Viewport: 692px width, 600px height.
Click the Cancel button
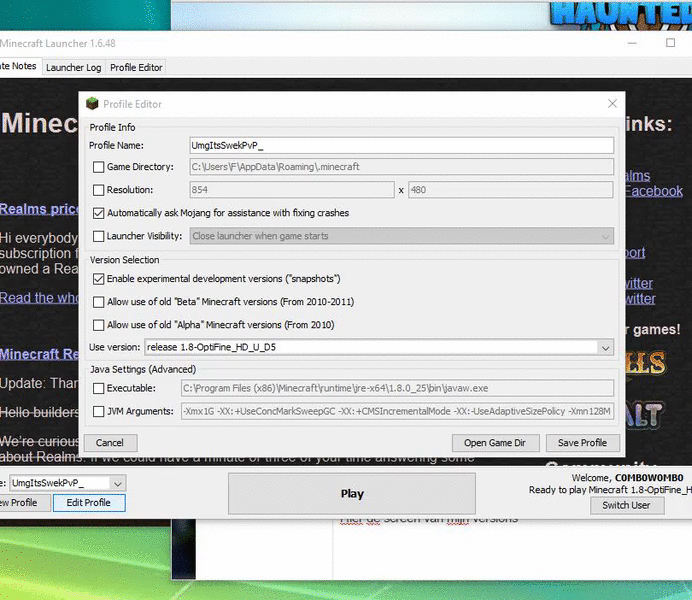point(110,442)
